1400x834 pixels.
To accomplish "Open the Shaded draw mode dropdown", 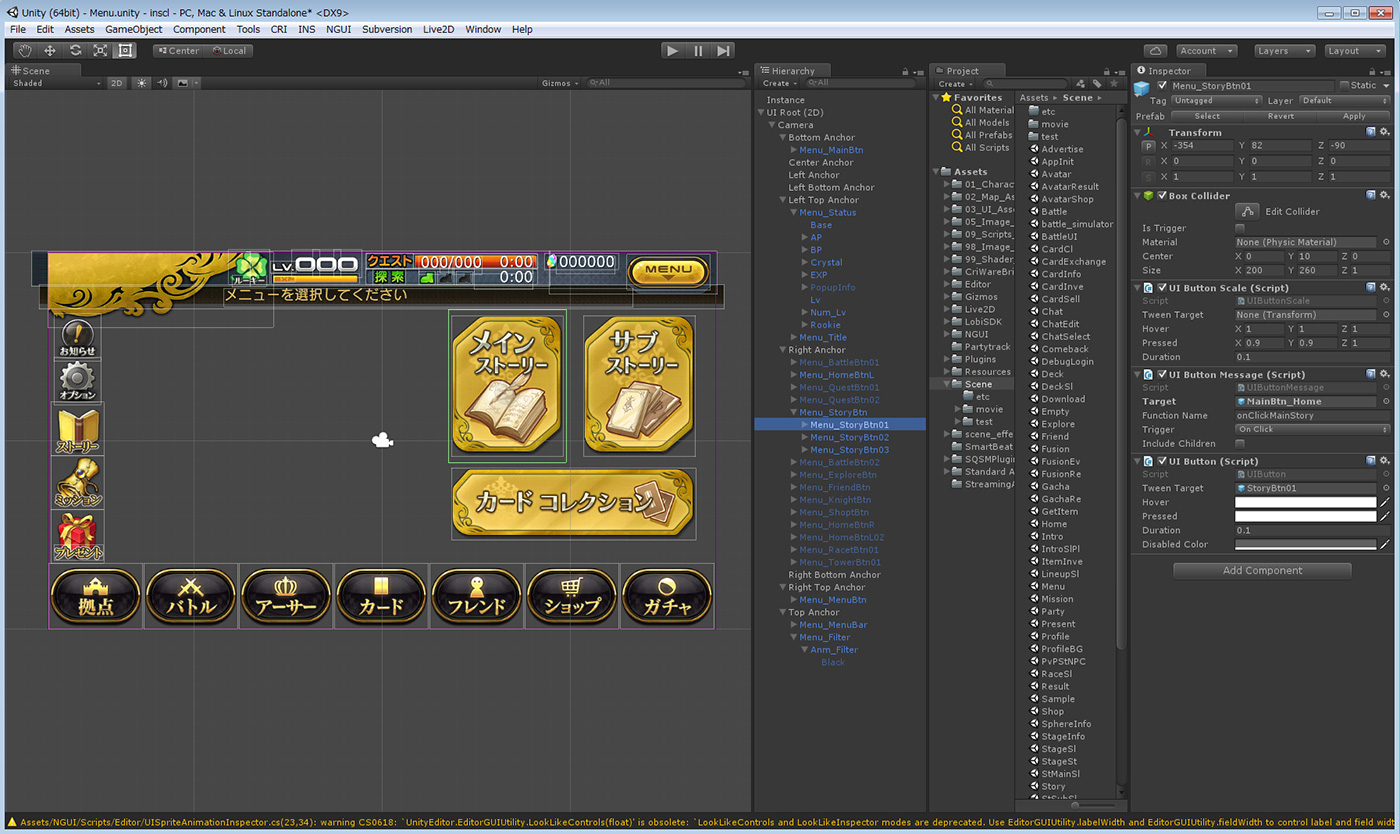I will (x=56, y=83).
